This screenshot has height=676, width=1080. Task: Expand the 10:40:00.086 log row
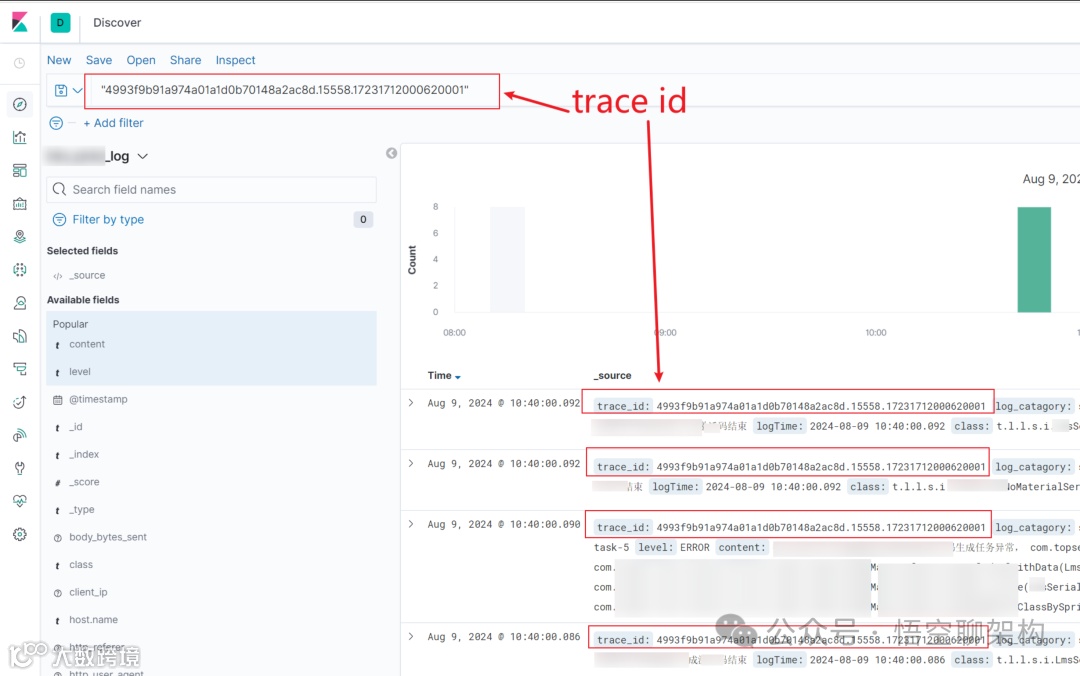(411, 637)
